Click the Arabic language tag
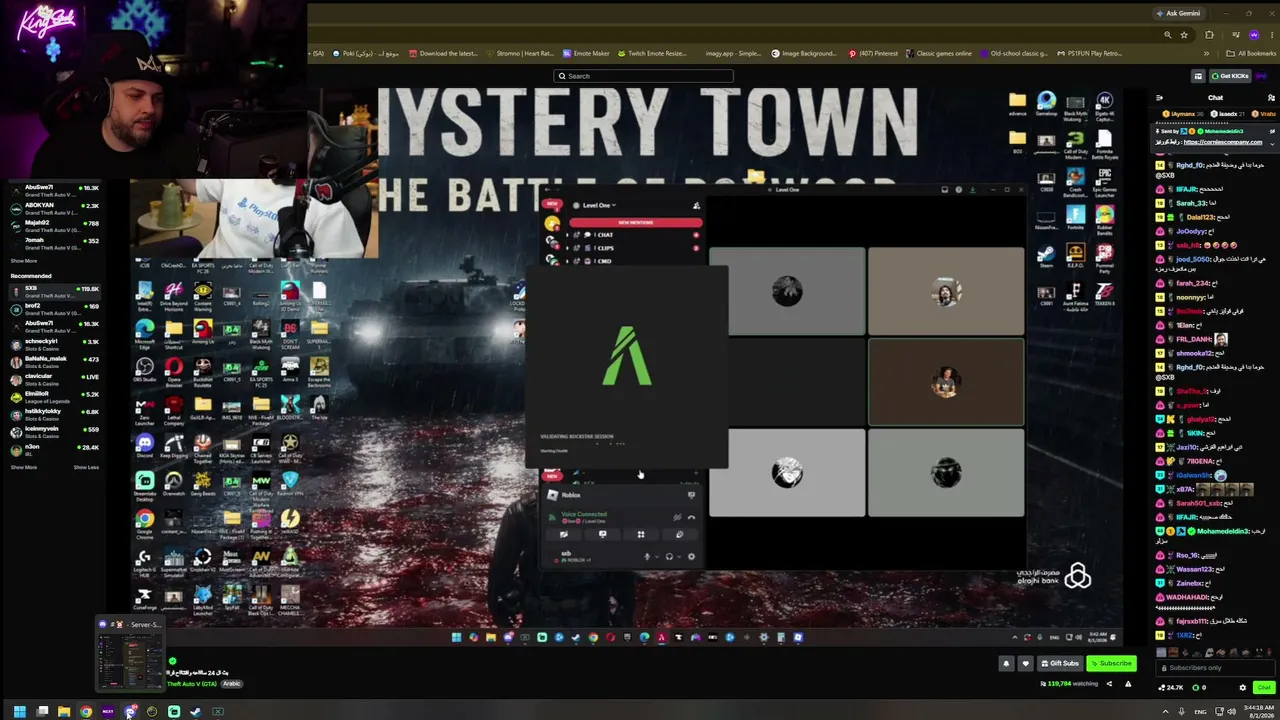The width and height of the screenshot is (1280, 720). [232, 684]
